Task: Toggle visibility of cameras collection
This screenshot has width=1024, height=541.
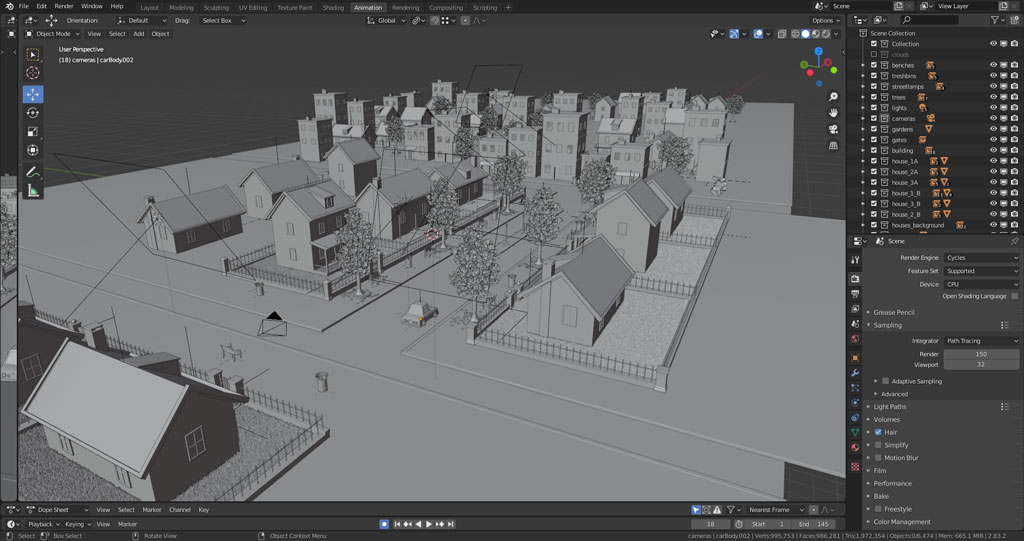Action: 993,118
